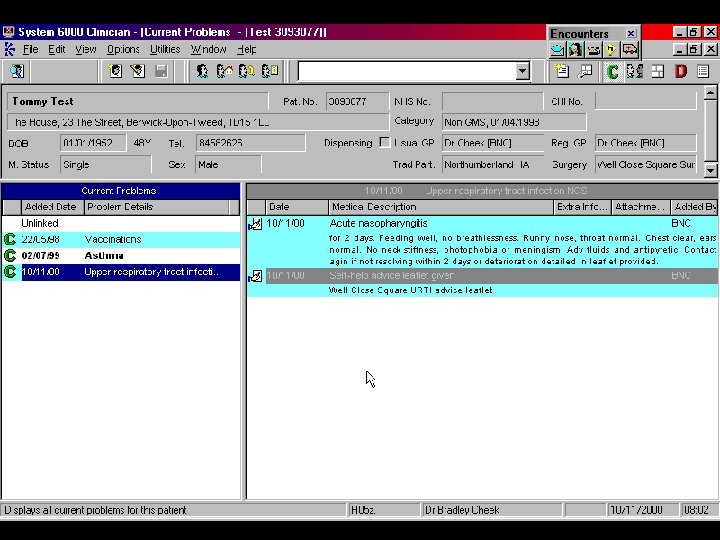This screenshot has height=540, width=720.
Task: Click the red D toolbar icon
Action: click(681, 71)
